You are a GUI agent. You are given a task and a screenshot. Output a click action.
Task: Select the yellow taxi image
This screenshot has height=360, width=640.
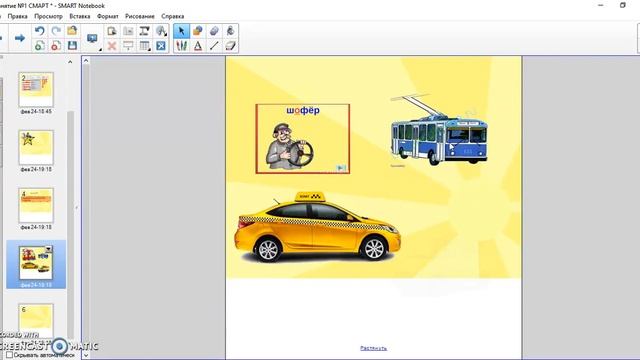pos(317,227)
